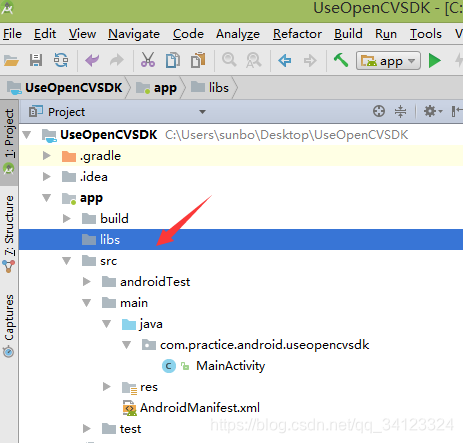Expand the build folder
Screen dimensions: 463x443
pyautogui.click(x=67, y=219)
